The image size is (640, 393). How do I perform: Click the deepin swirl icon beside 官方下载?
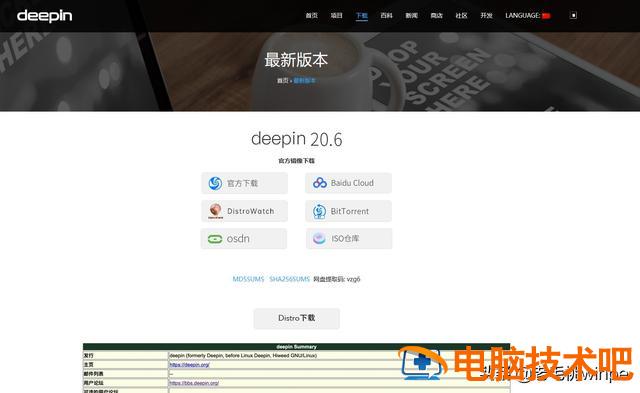pos(215,183)
